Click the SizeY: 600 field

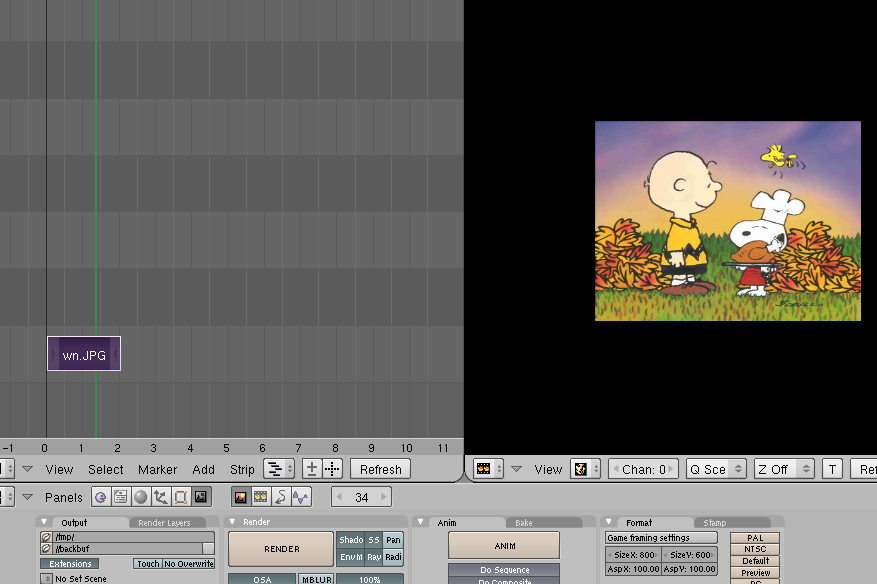click(x=689, y=554)
